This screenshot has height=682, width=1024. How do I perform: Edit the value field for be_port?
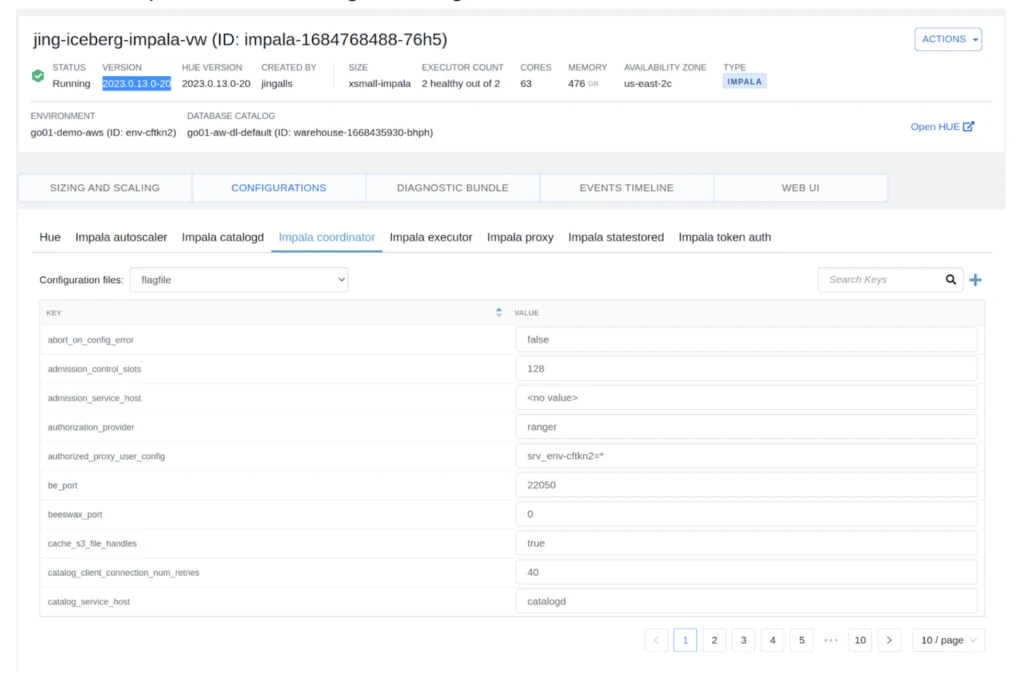(748, 484)
